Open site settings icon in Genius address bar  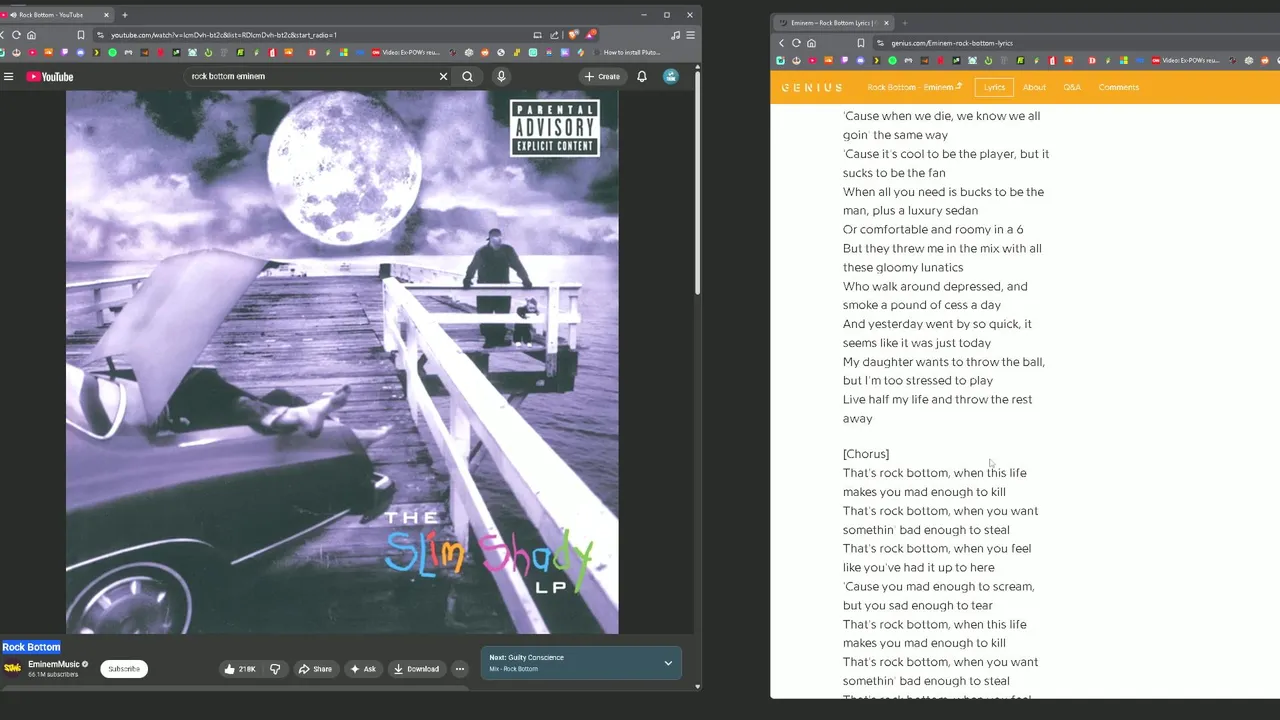pos(880,43)
